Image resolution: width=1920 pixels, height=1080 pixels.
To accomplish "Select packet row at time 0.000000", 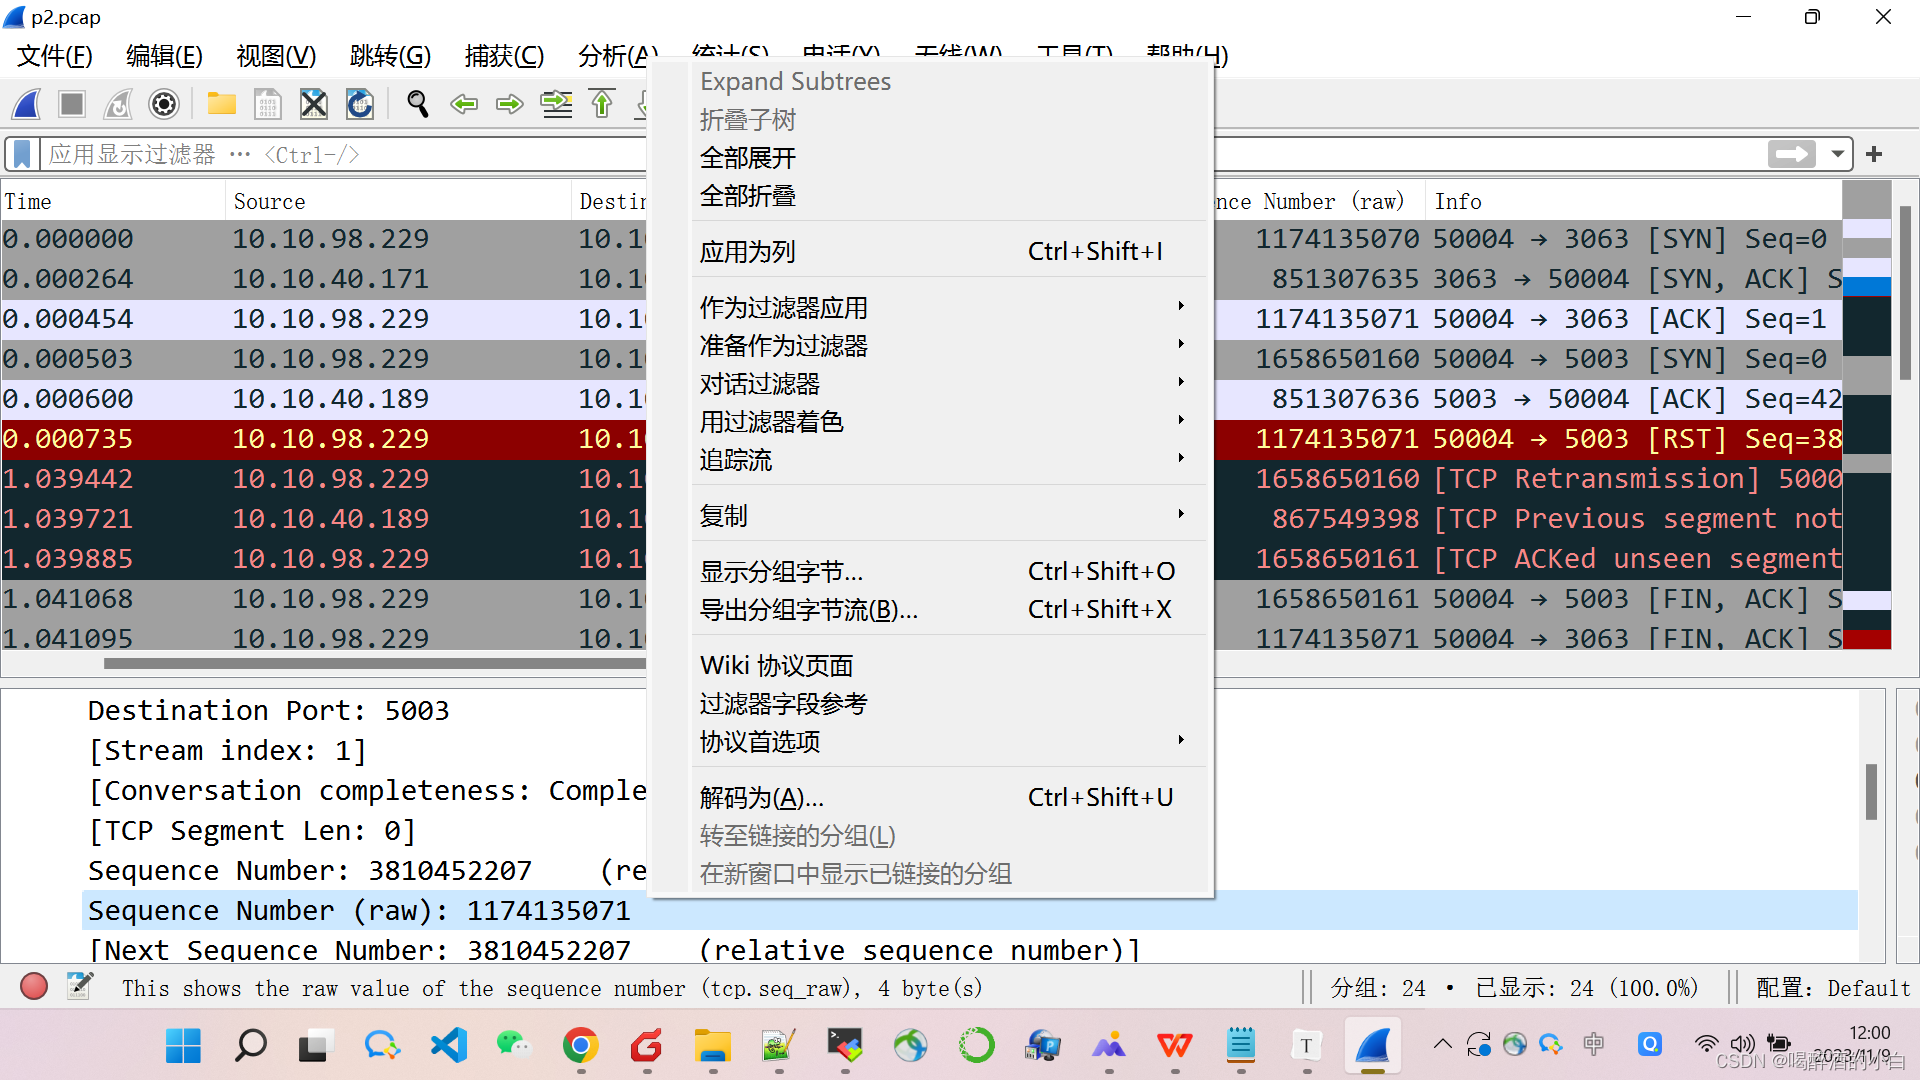I will pos(325,239).
